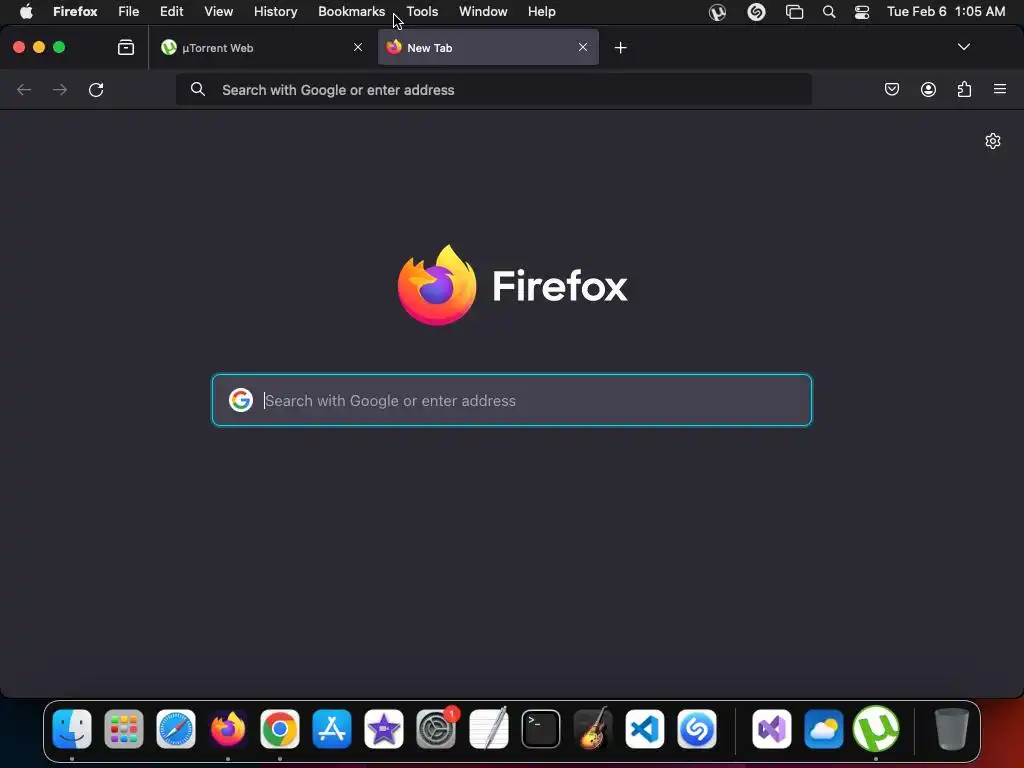The width and height of the screenshot is (1024, 768).
Task: Open µTorrent from the dock
Action: (x=876, y=729)
